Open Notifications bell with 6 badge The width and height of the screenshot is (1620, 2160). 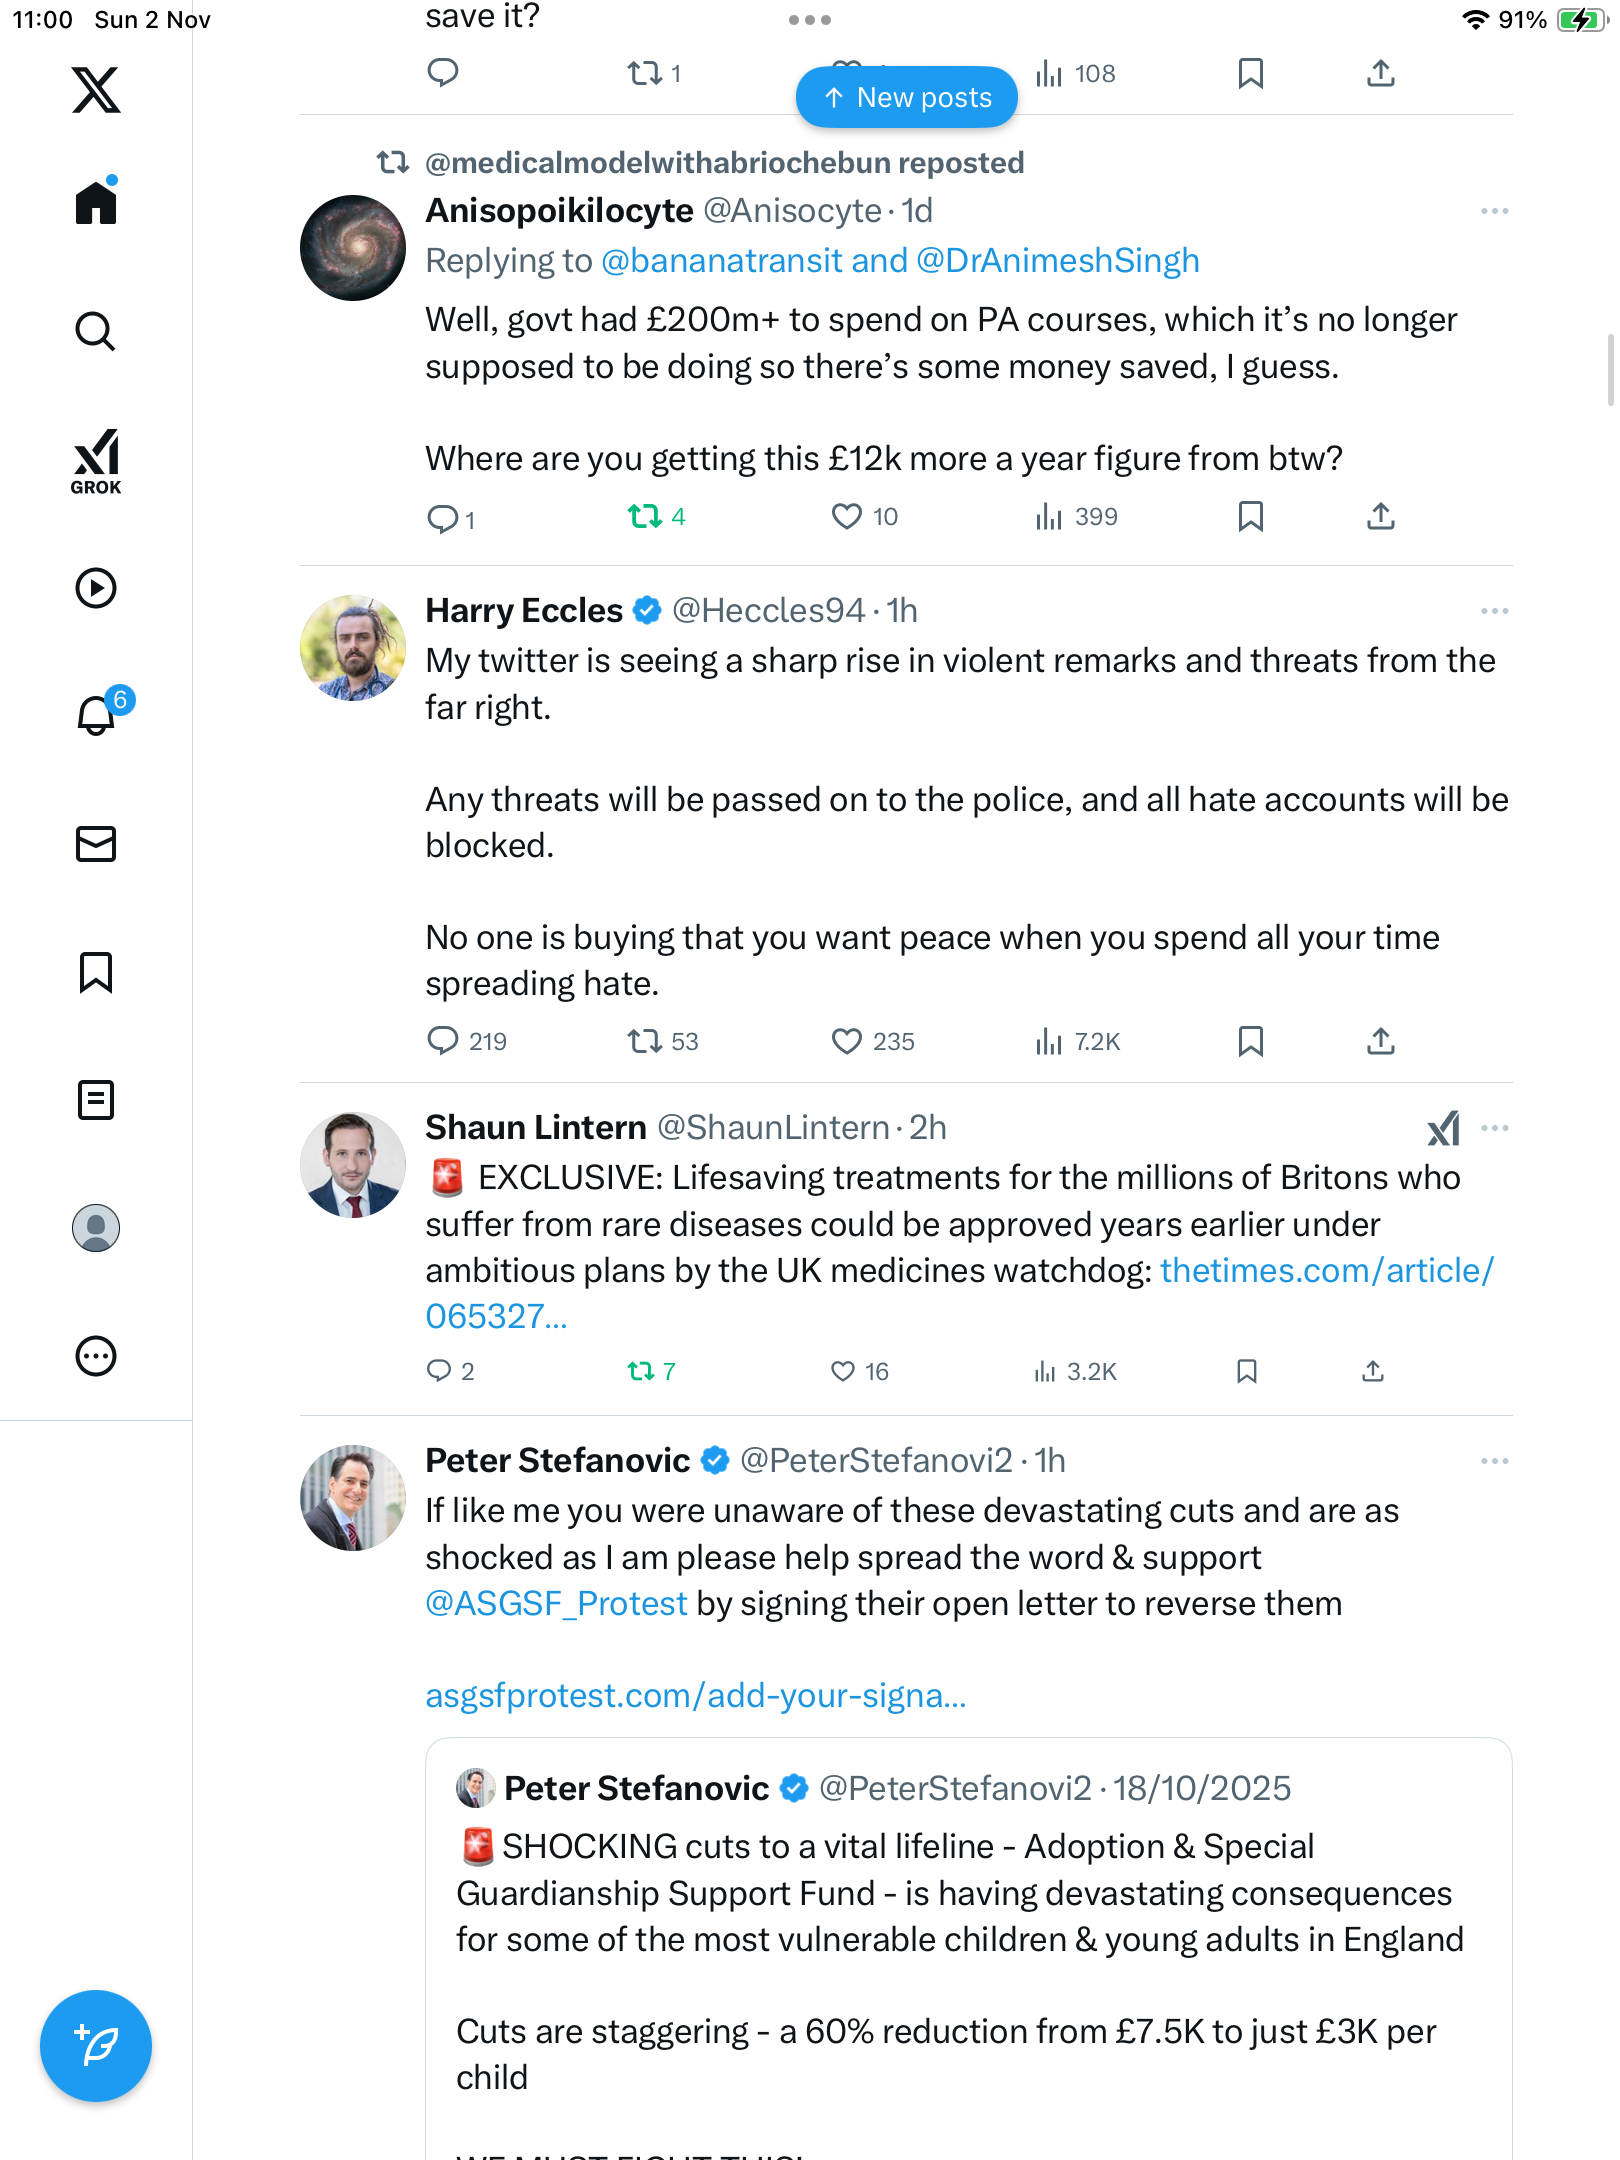(97, 715)
